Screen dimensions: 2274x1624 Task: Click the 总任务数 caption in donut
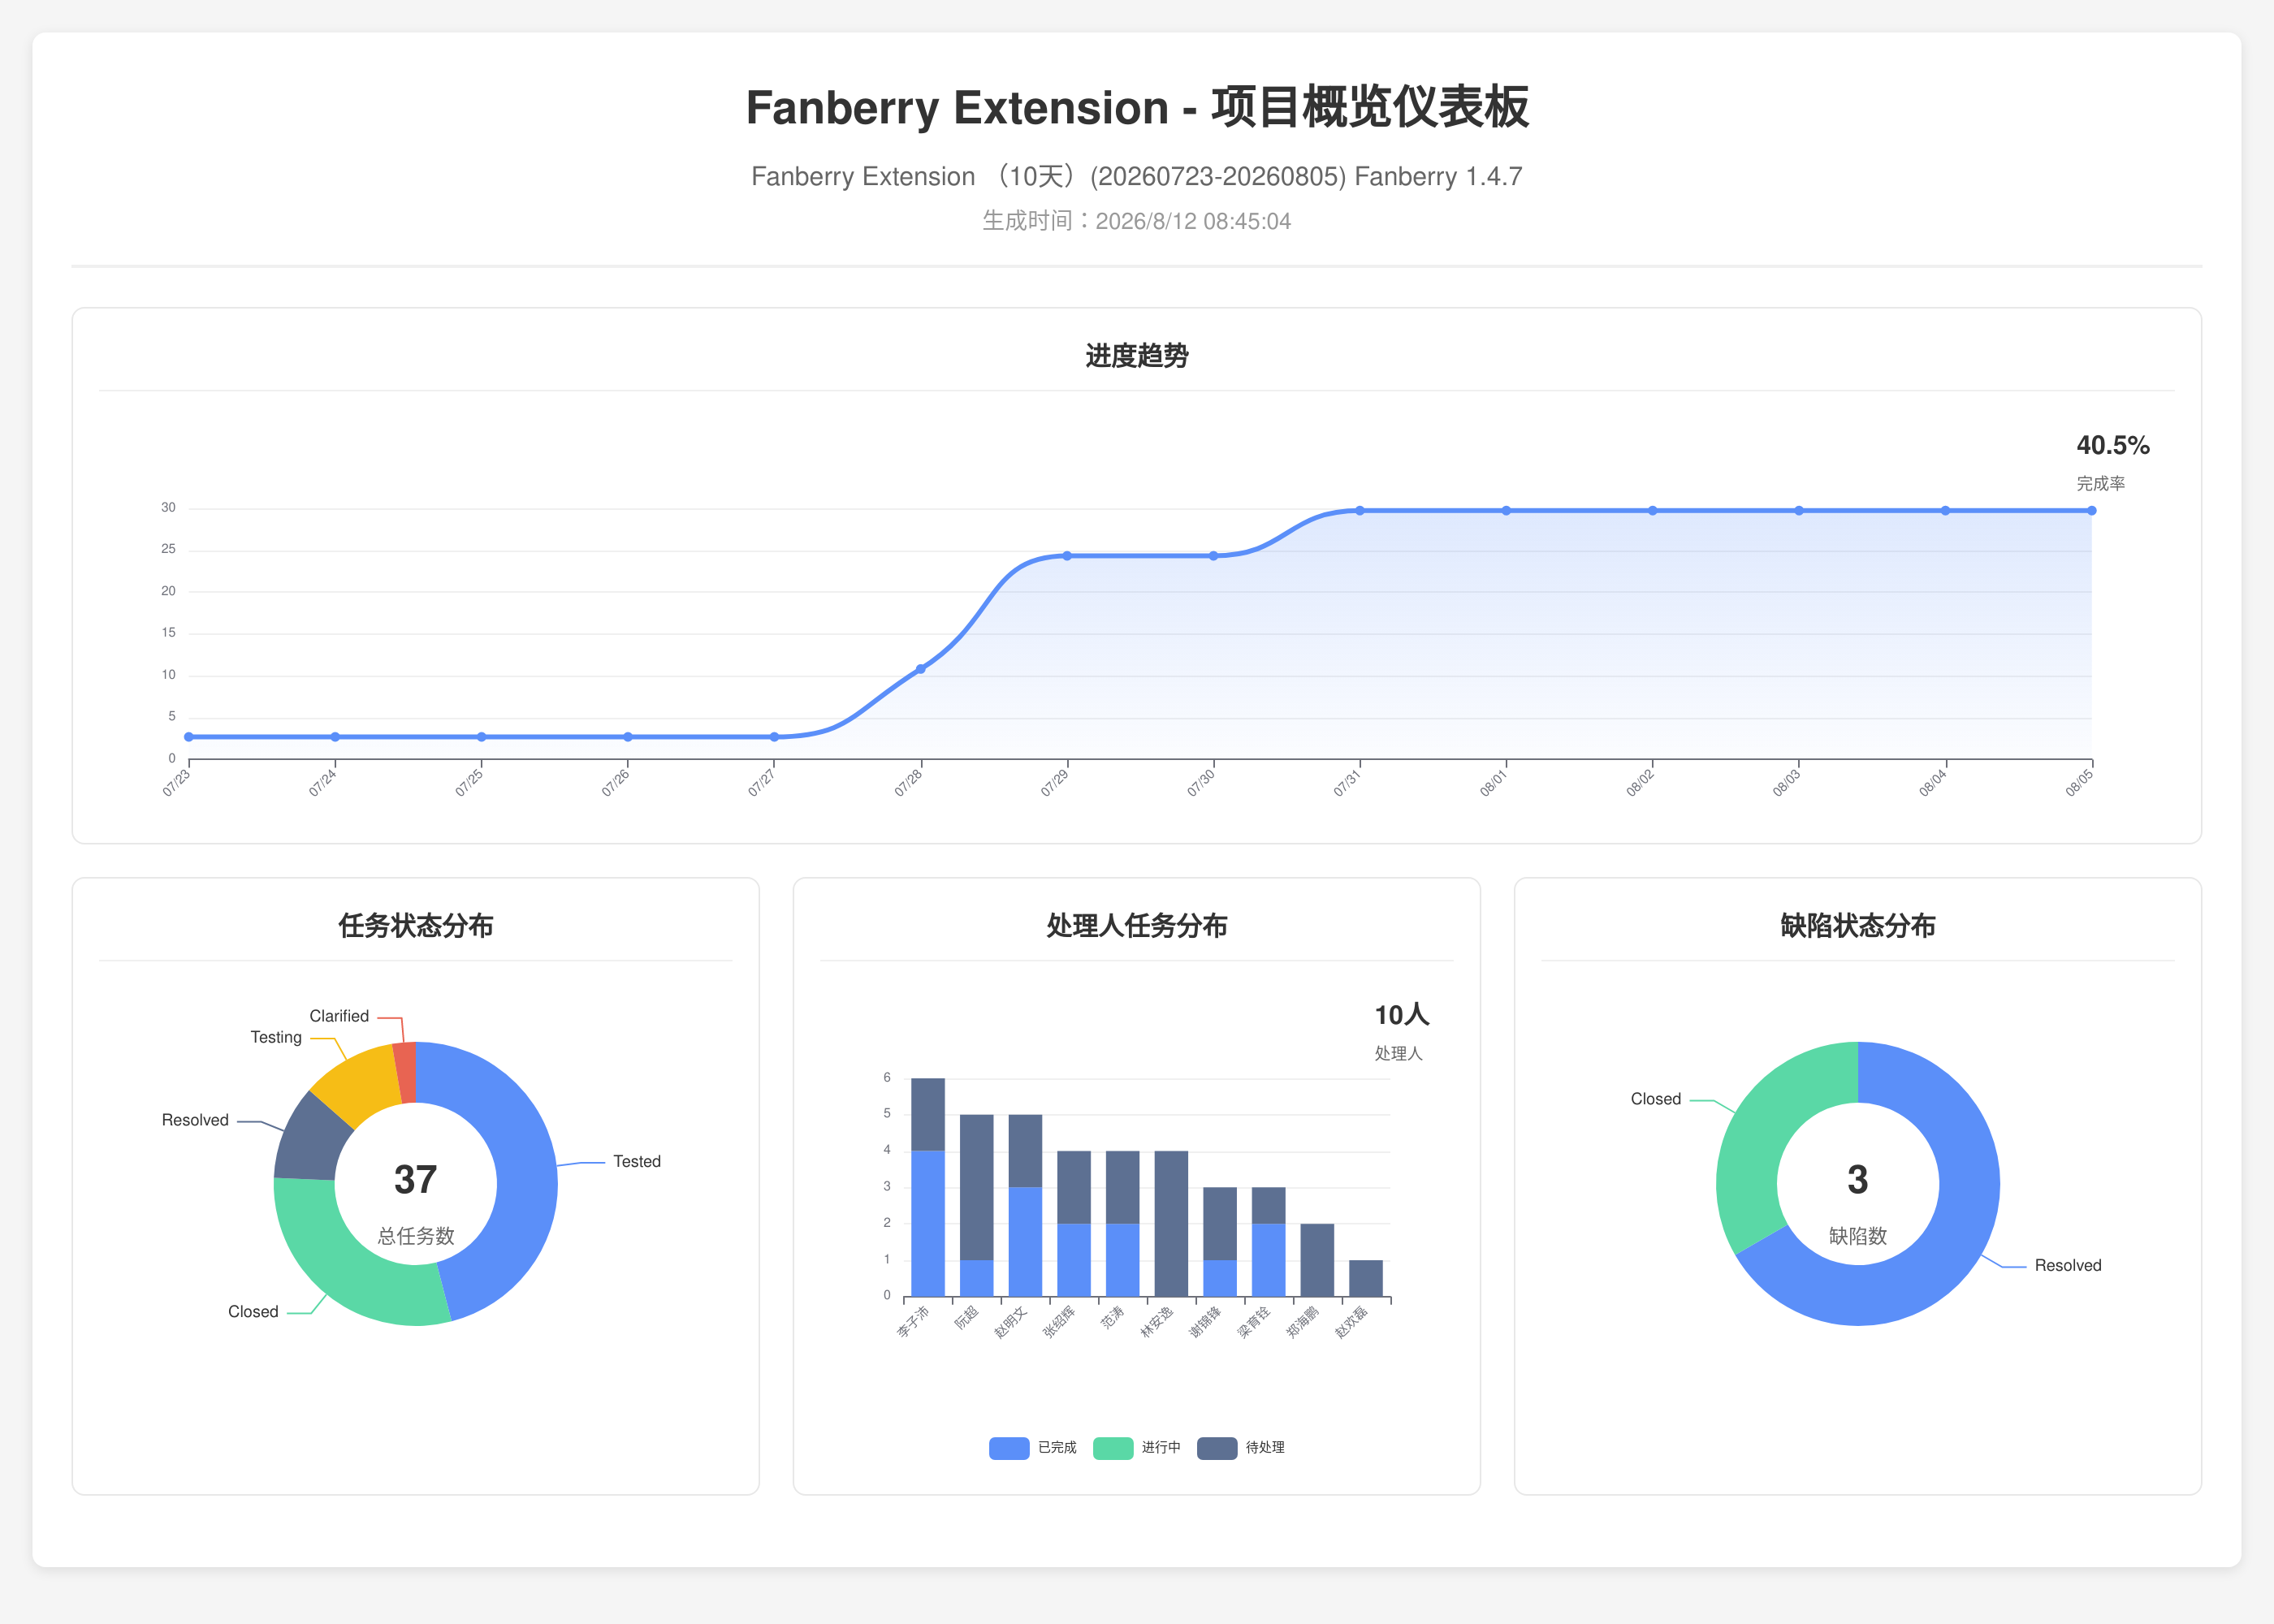(416, 1236)
